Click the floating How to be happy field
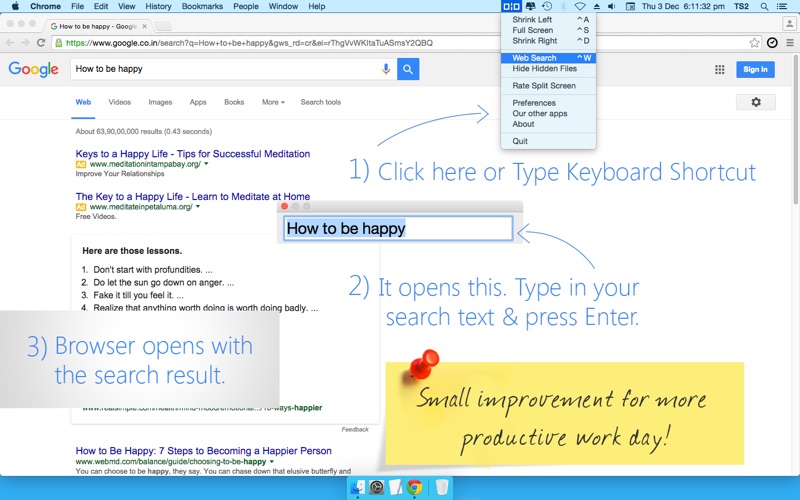 397,229
